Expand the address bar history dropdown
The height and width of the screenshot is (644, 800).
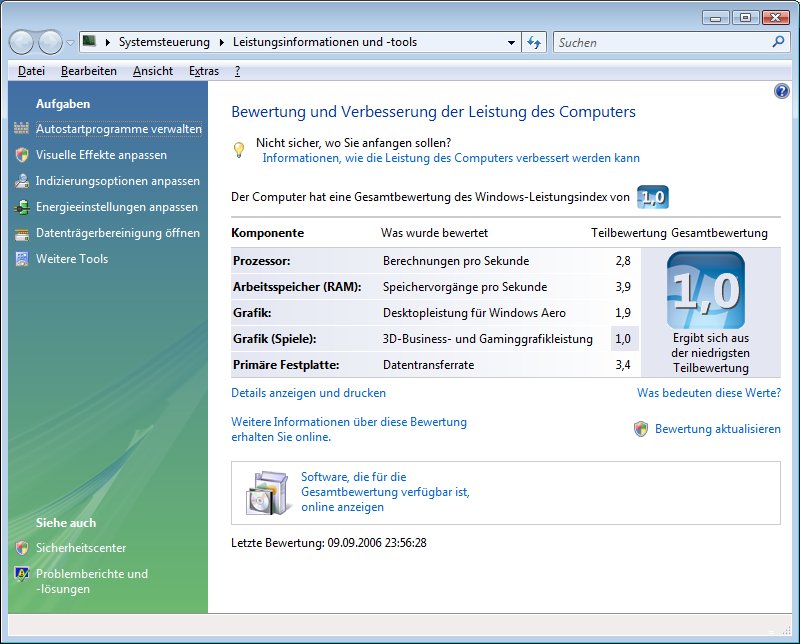click(511, 43)
